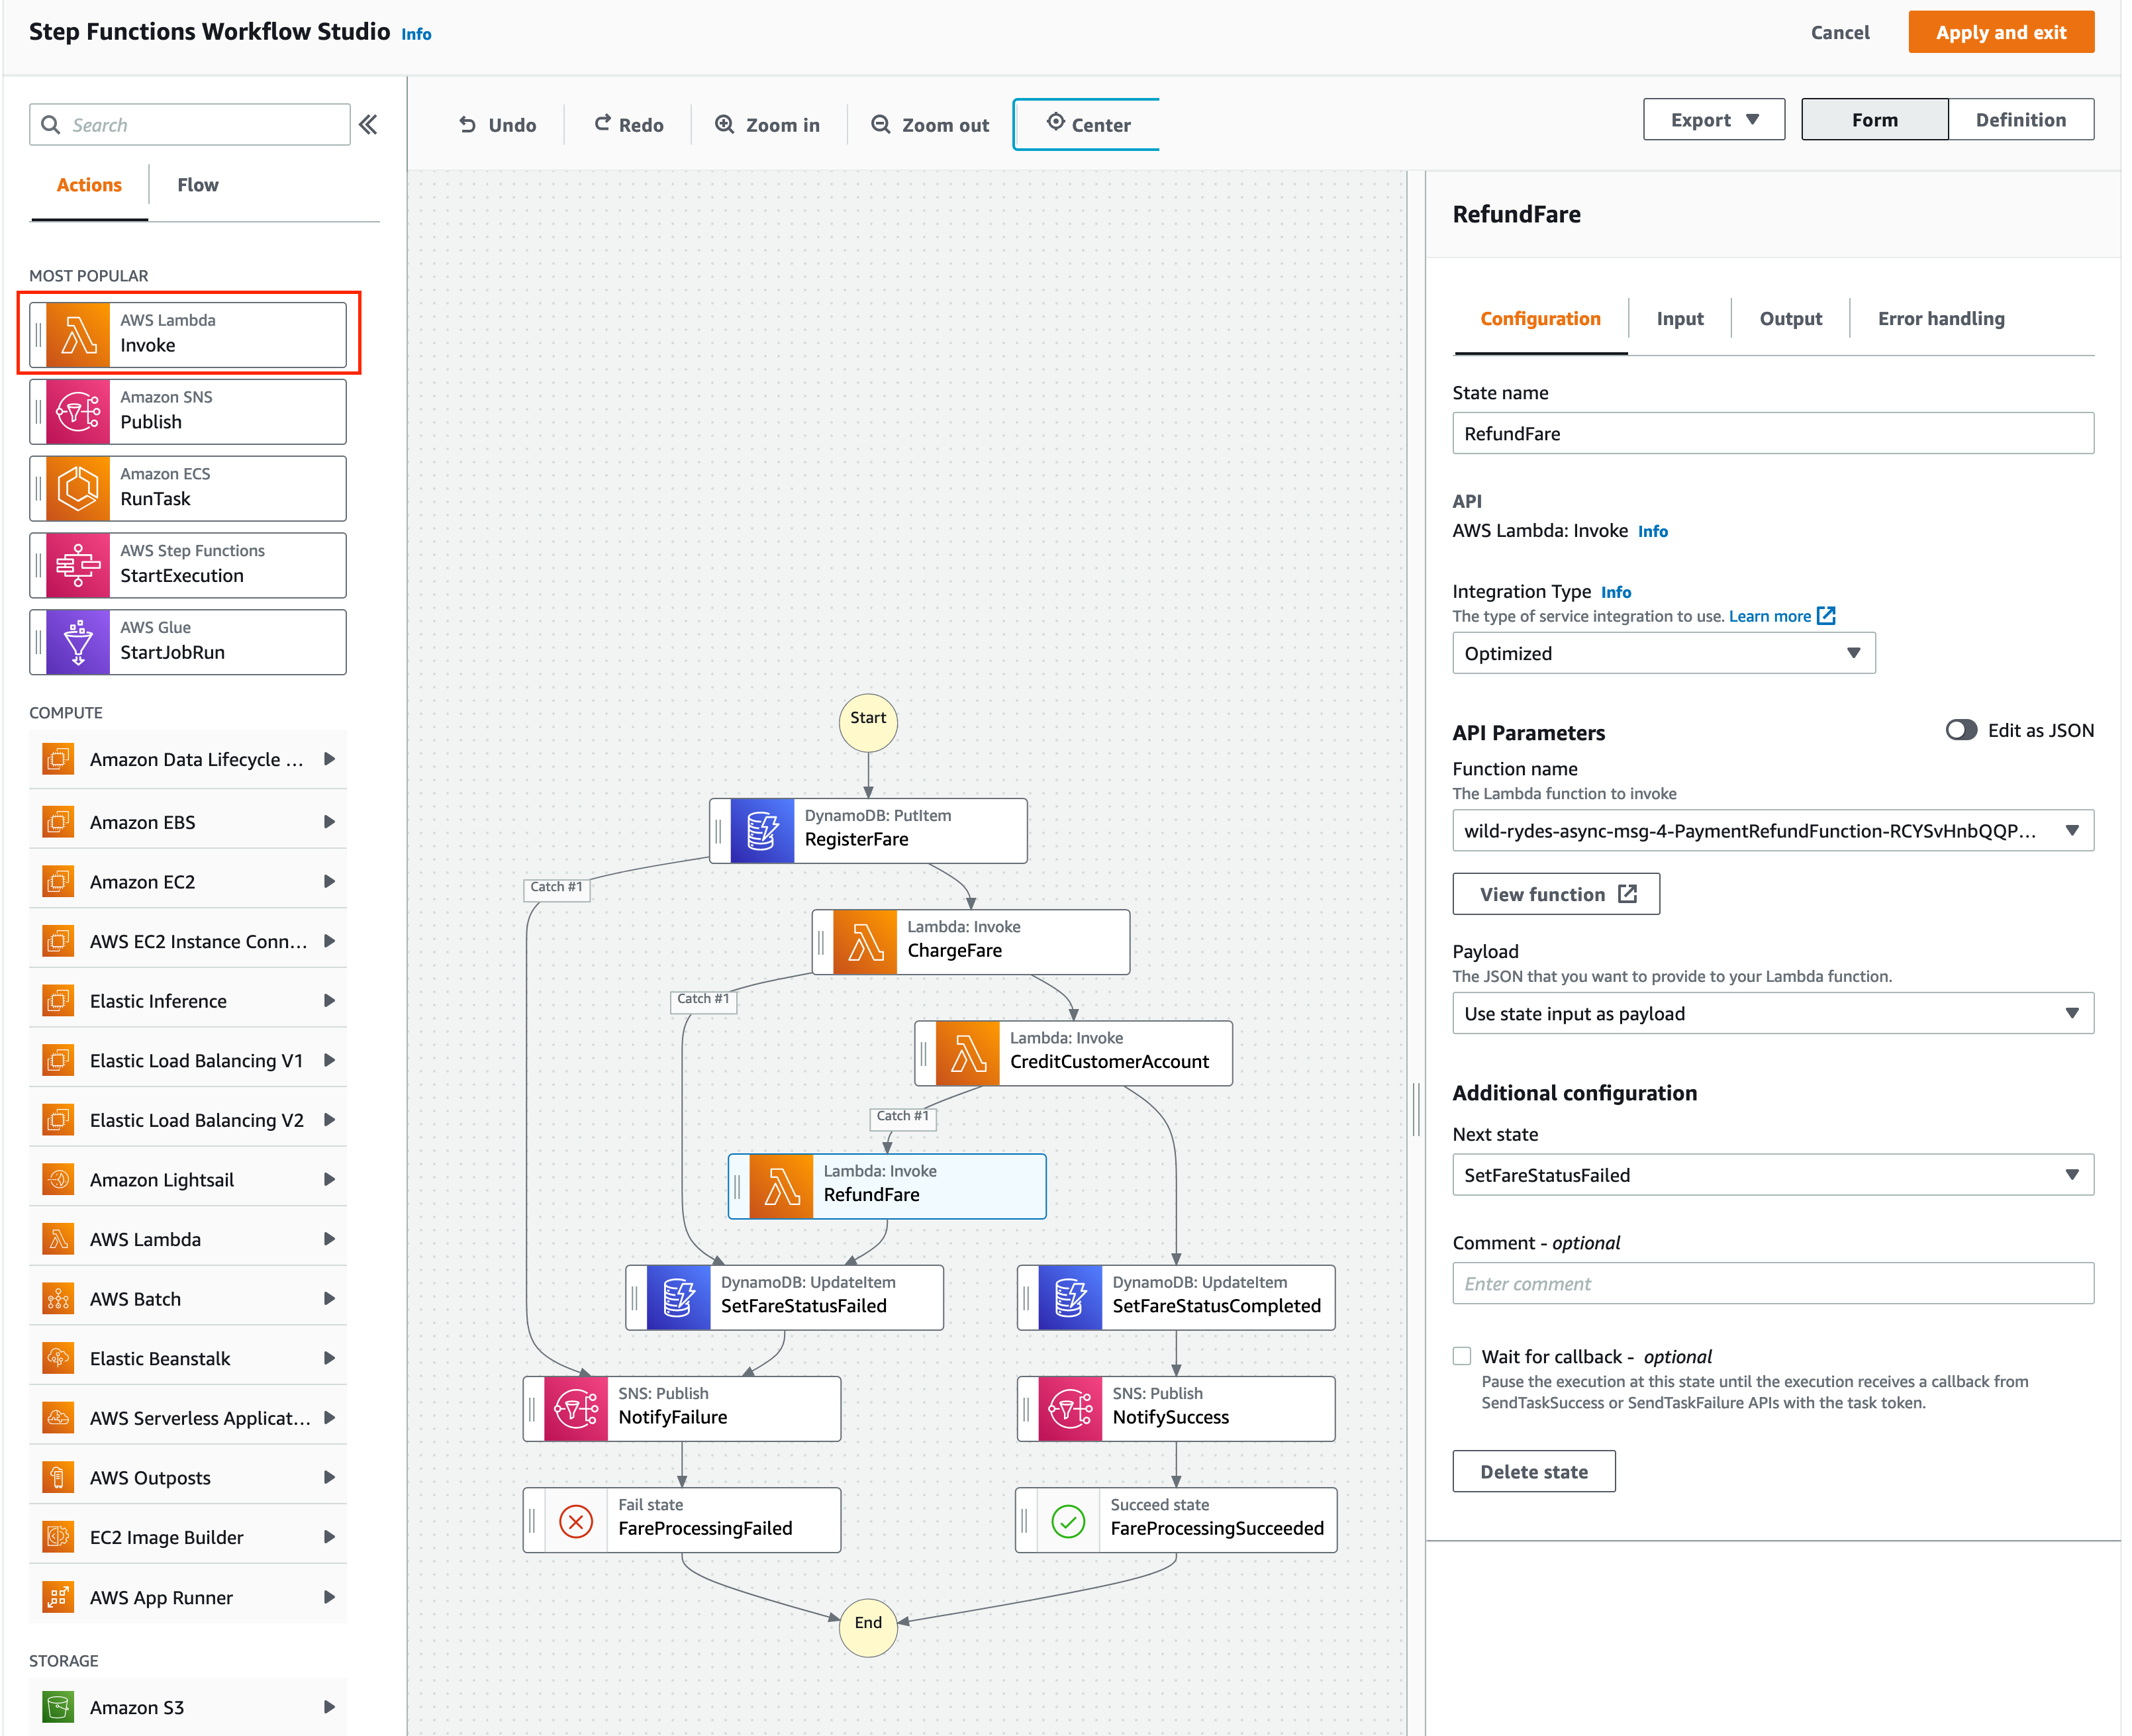Click the ChargeFare Lambda state icon

pyautogui.click(x=865, y=941)
